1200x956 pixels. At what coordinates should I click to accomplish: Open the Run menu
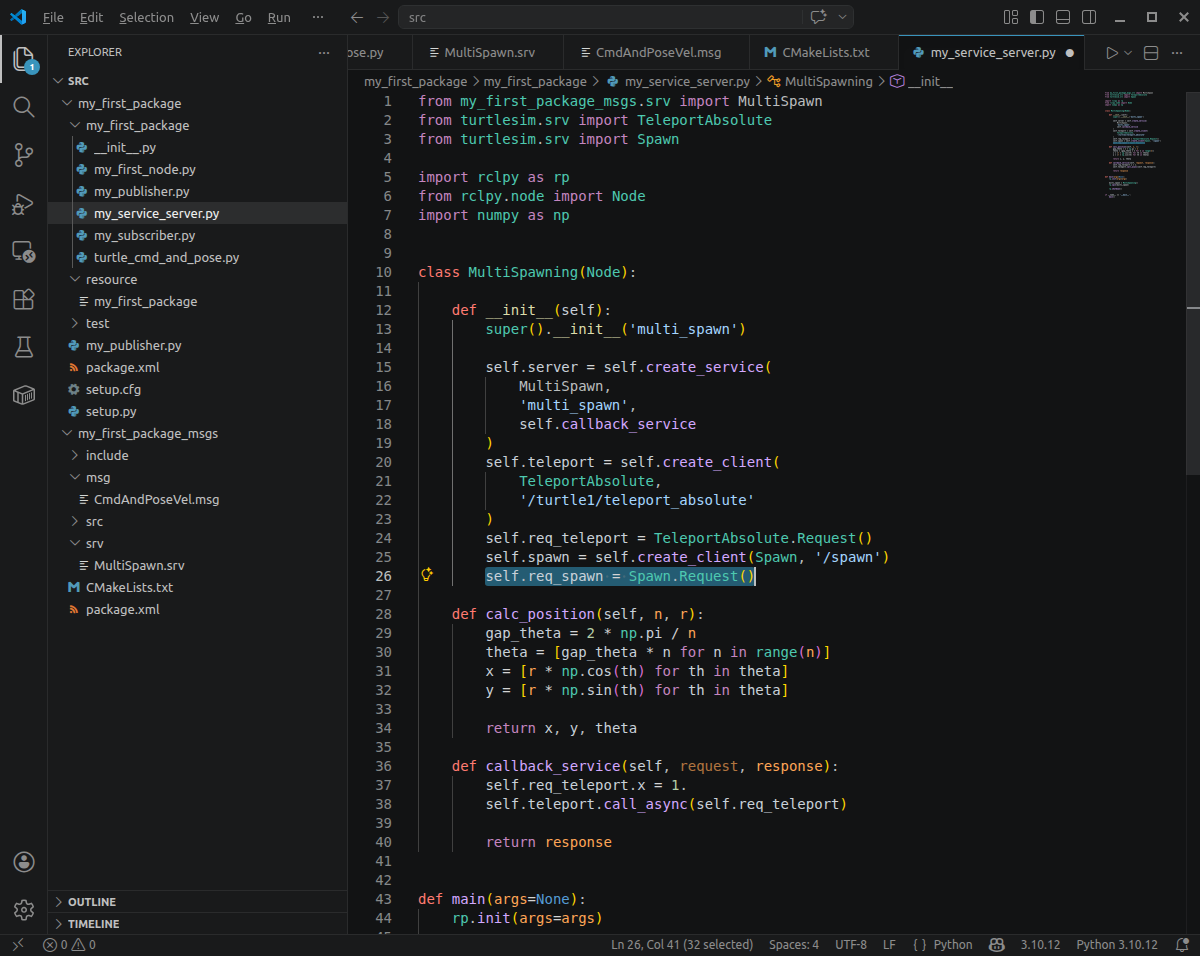coord(280,17)
